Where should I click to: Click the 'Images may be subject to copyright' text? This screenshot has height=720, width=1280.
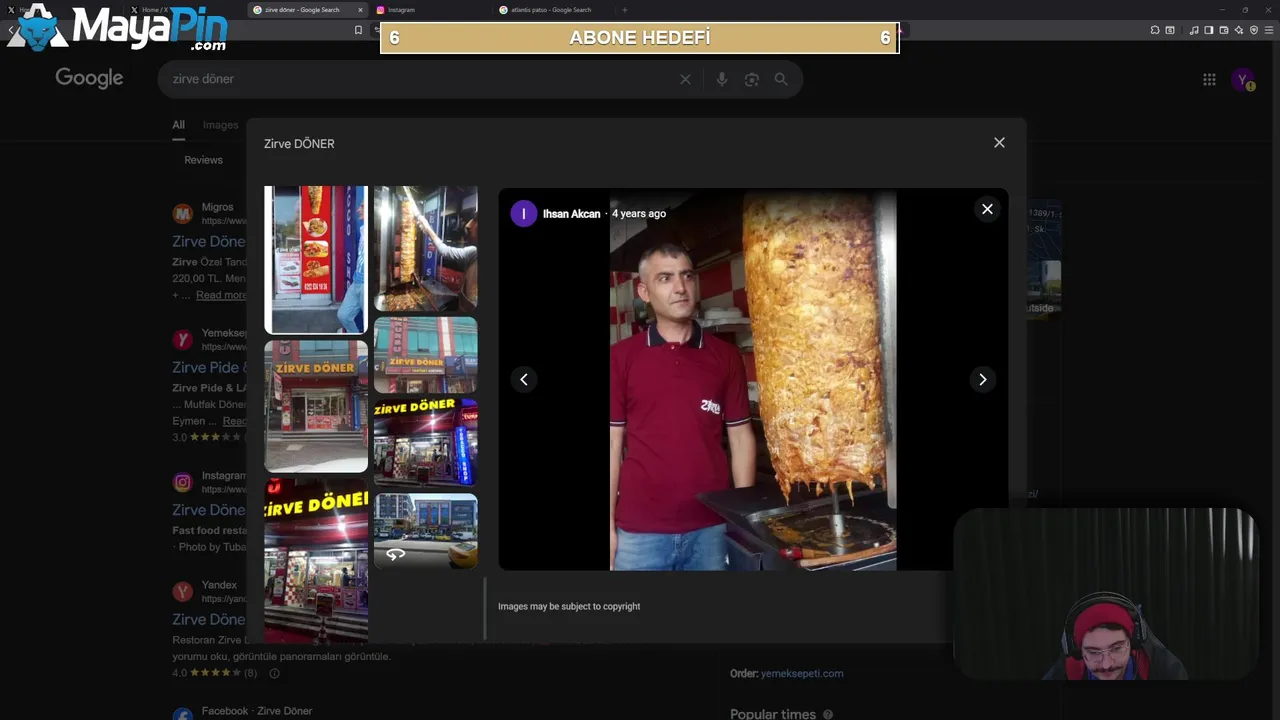click(569, 607)
